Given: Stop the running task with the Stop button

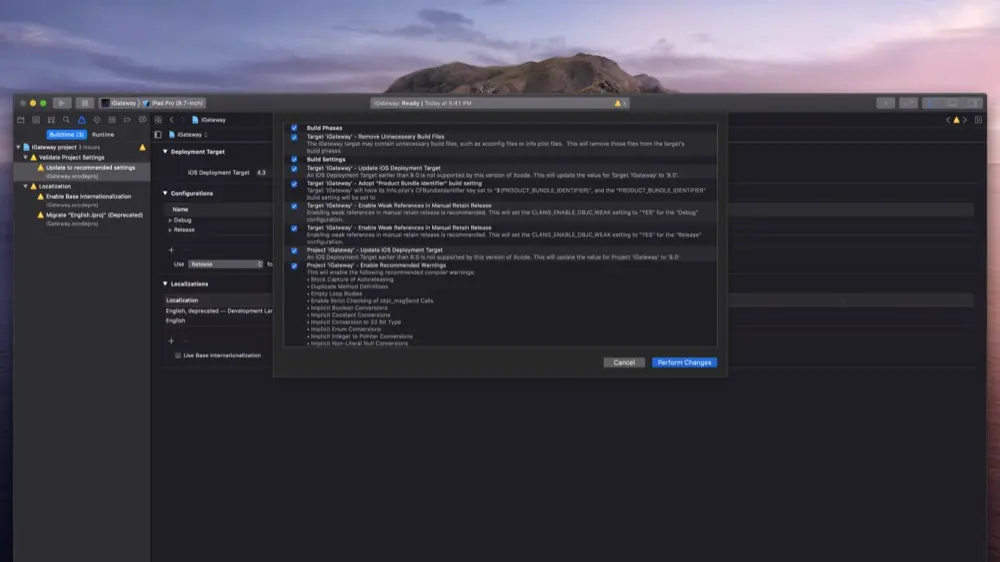Looking at the screenshot, I should click(85, 103).
